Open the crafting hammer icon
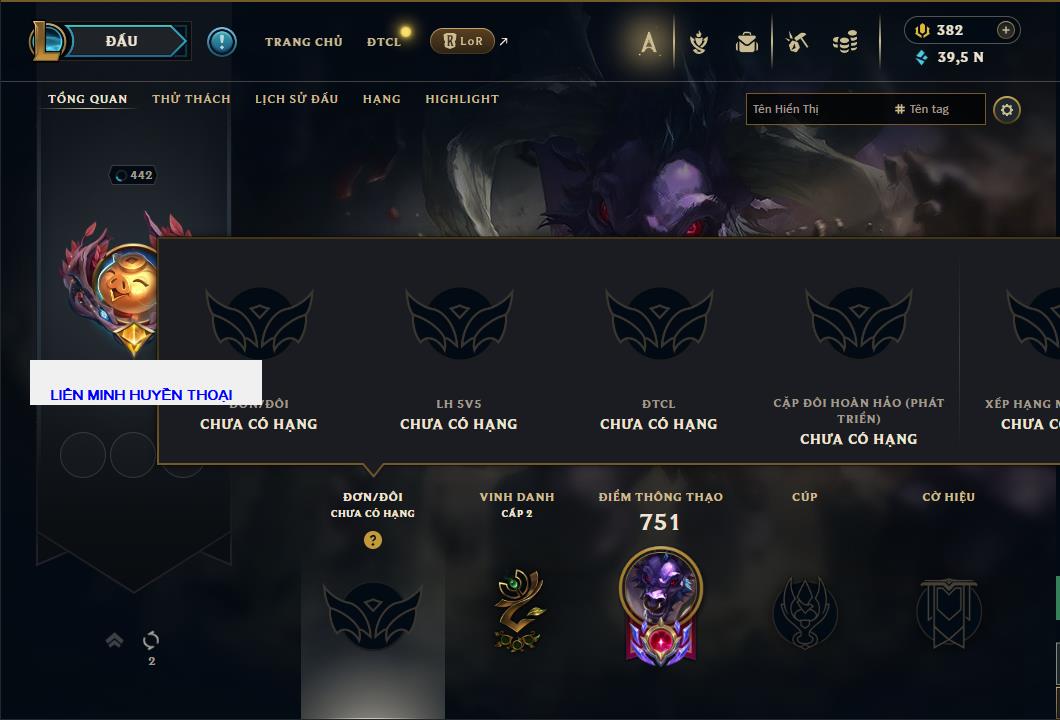 [797, 43]
